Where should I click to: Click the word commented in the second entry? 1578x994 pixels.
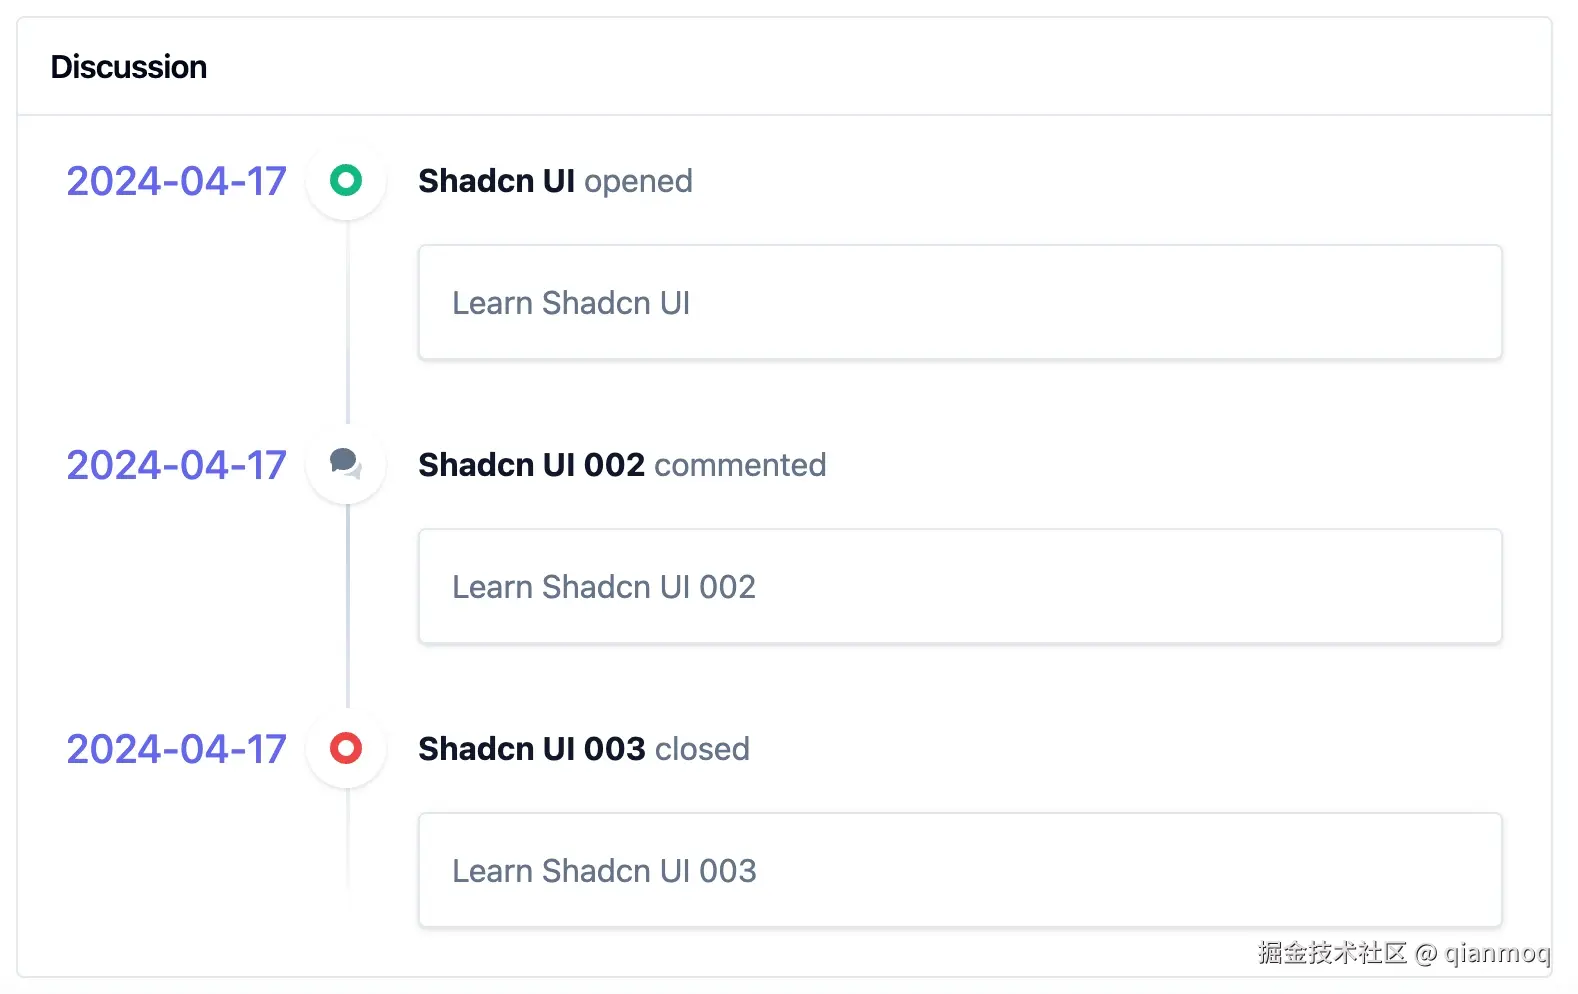point(740,465)
